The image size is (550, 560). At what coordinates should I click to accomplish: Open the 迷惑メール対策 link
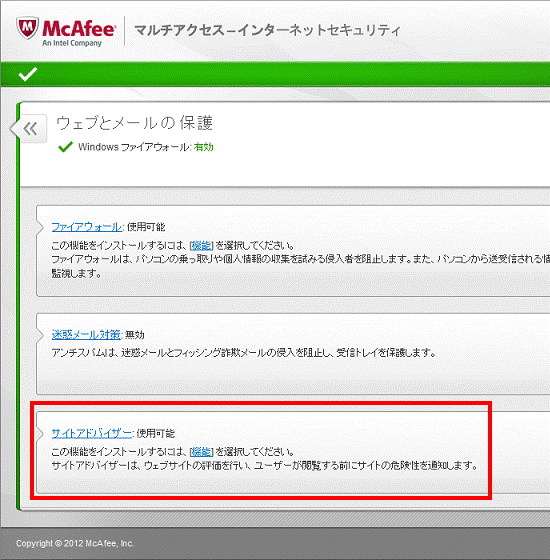(x=86, y=334)
